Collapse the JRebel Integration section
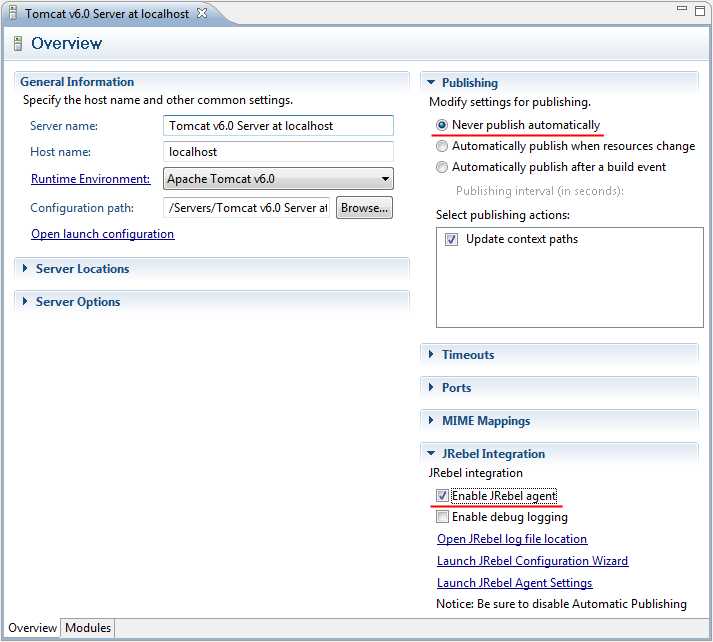 [x=431, y=453]
